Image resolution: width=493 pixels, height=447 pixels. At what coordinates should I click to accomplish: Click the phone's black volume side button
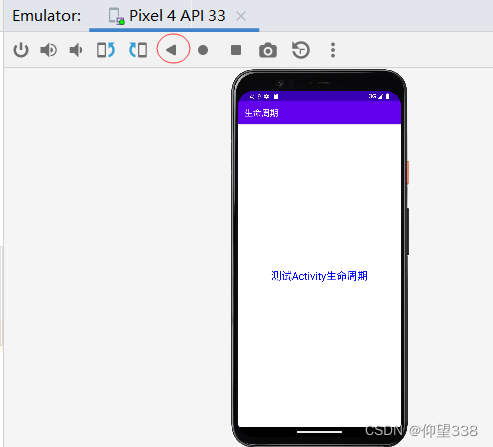tap(407, 232)
